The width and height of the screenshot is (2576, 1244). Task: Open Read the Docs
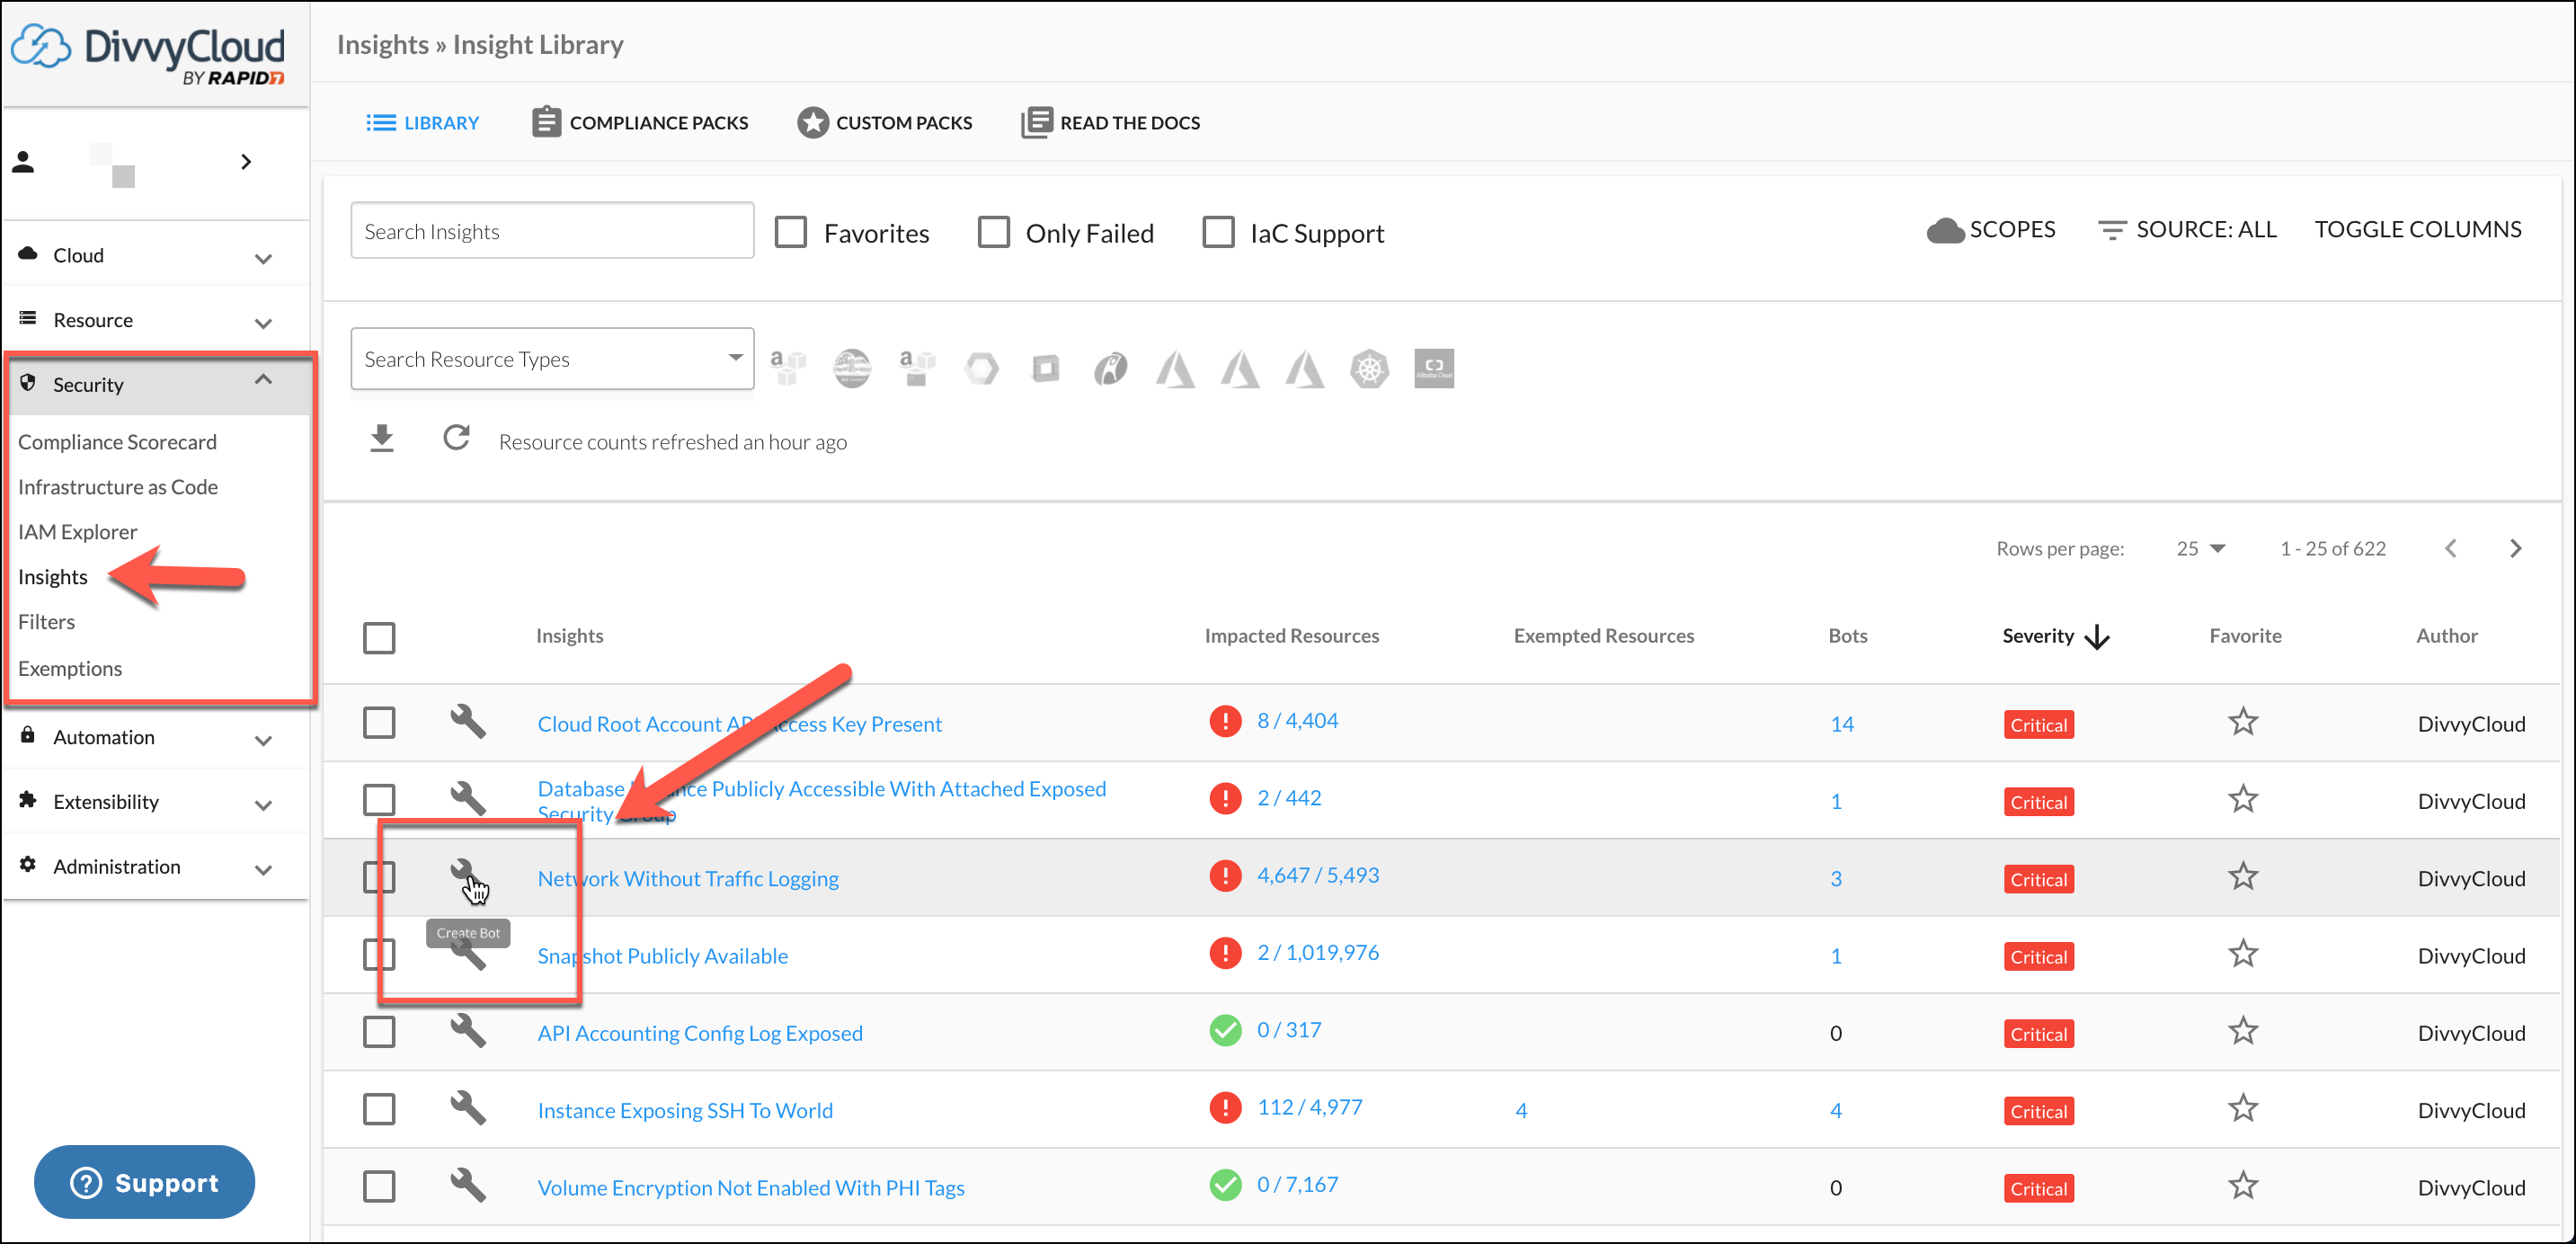(1111, 122)
